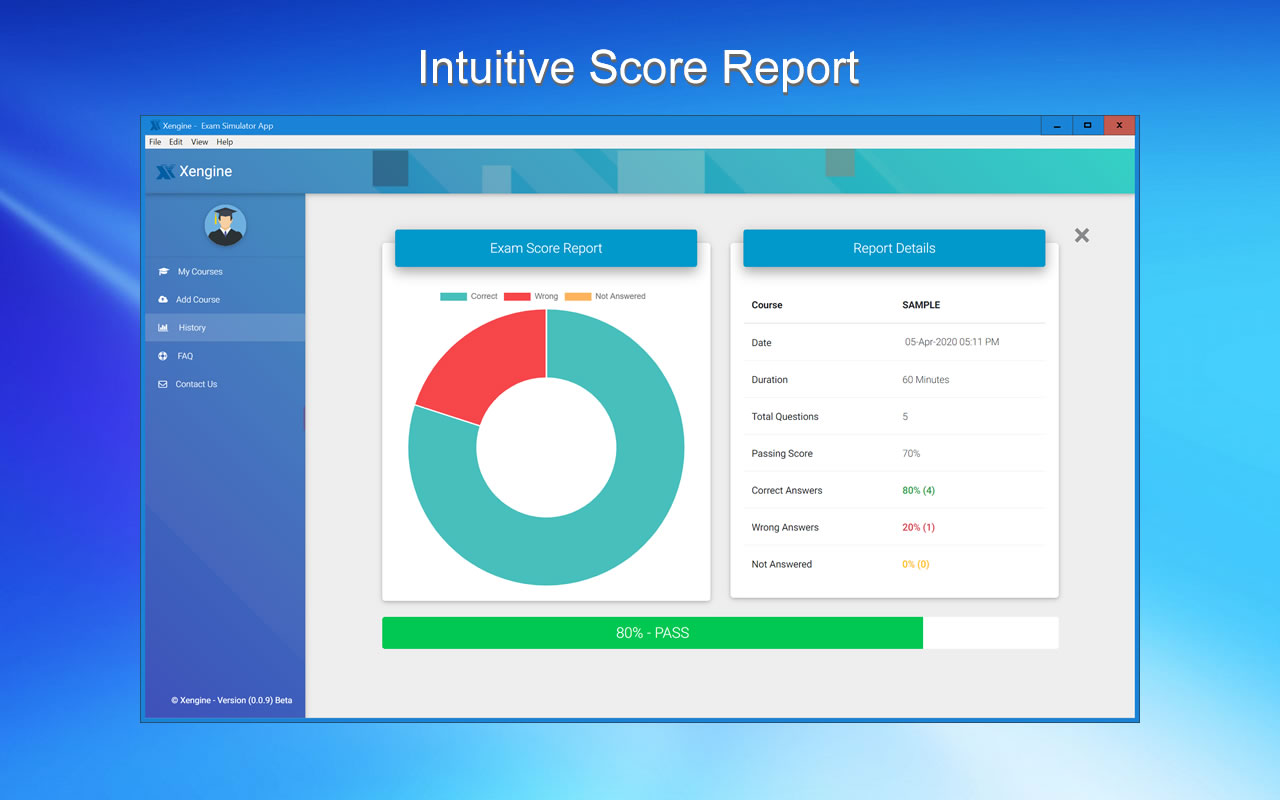1280x800 pixels.
Task: Click the Add Course cloud upload icon
Action: 162,299
